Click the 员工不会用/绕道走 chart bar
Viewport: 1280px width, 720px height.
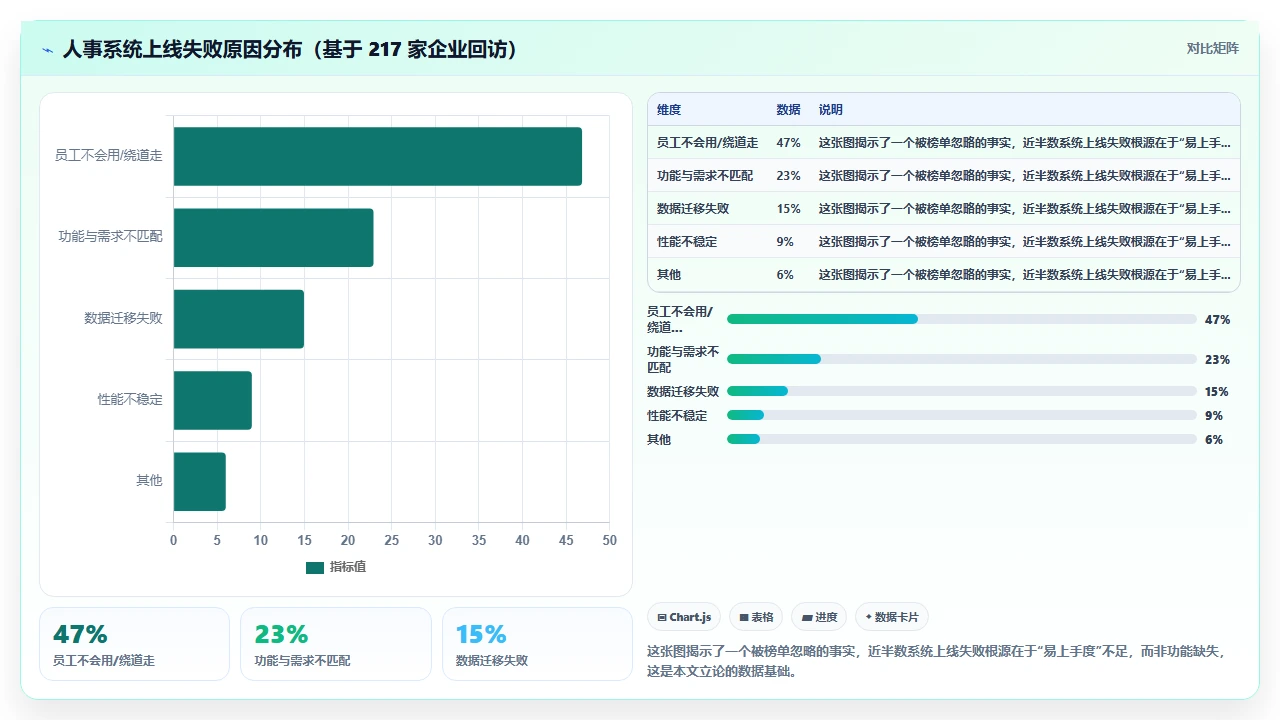tap(378, 156)
